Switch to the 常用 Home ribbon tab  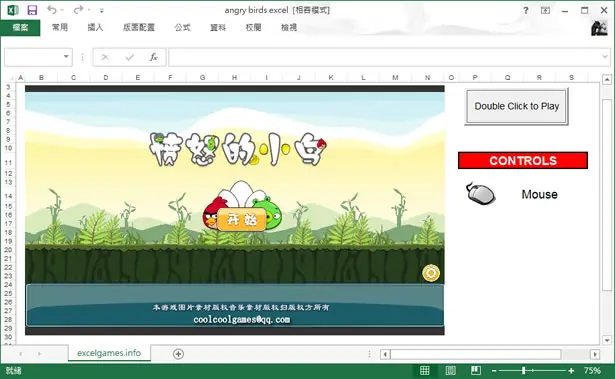tap(60, 27)
